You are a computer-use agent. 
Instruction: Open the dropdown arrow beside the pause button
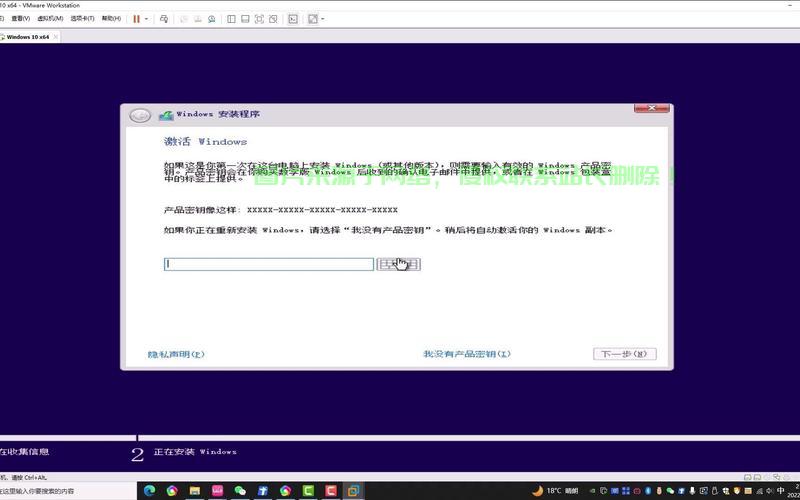click(x=146, y=19)
